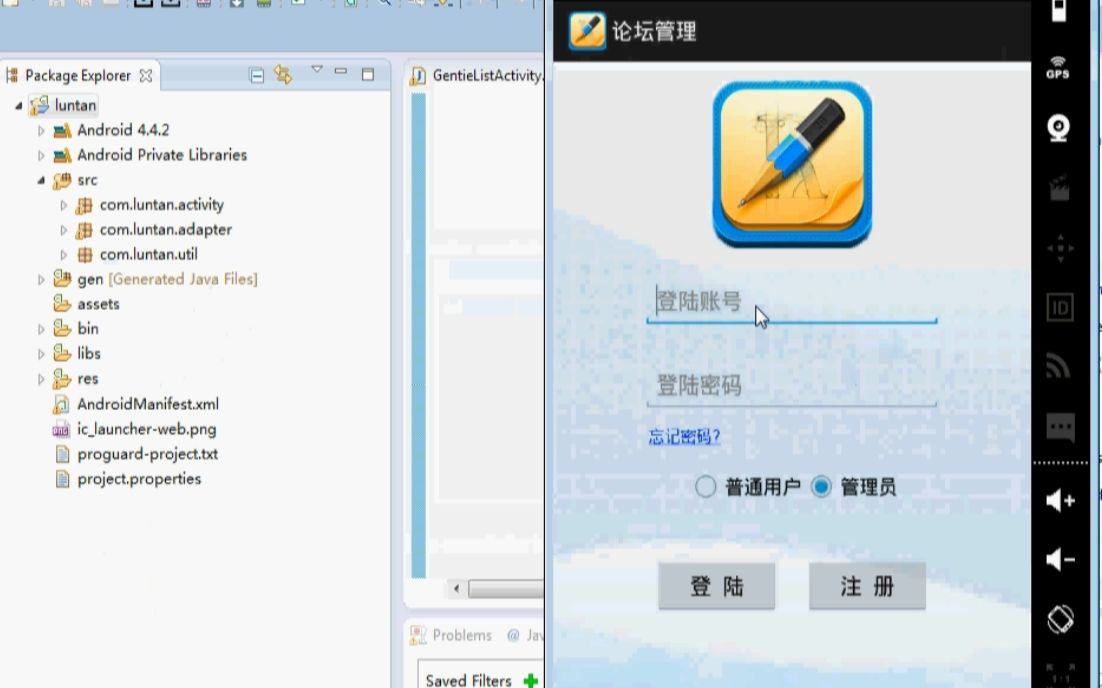Expand Android Private Libraries node

[x=41, y=155]
